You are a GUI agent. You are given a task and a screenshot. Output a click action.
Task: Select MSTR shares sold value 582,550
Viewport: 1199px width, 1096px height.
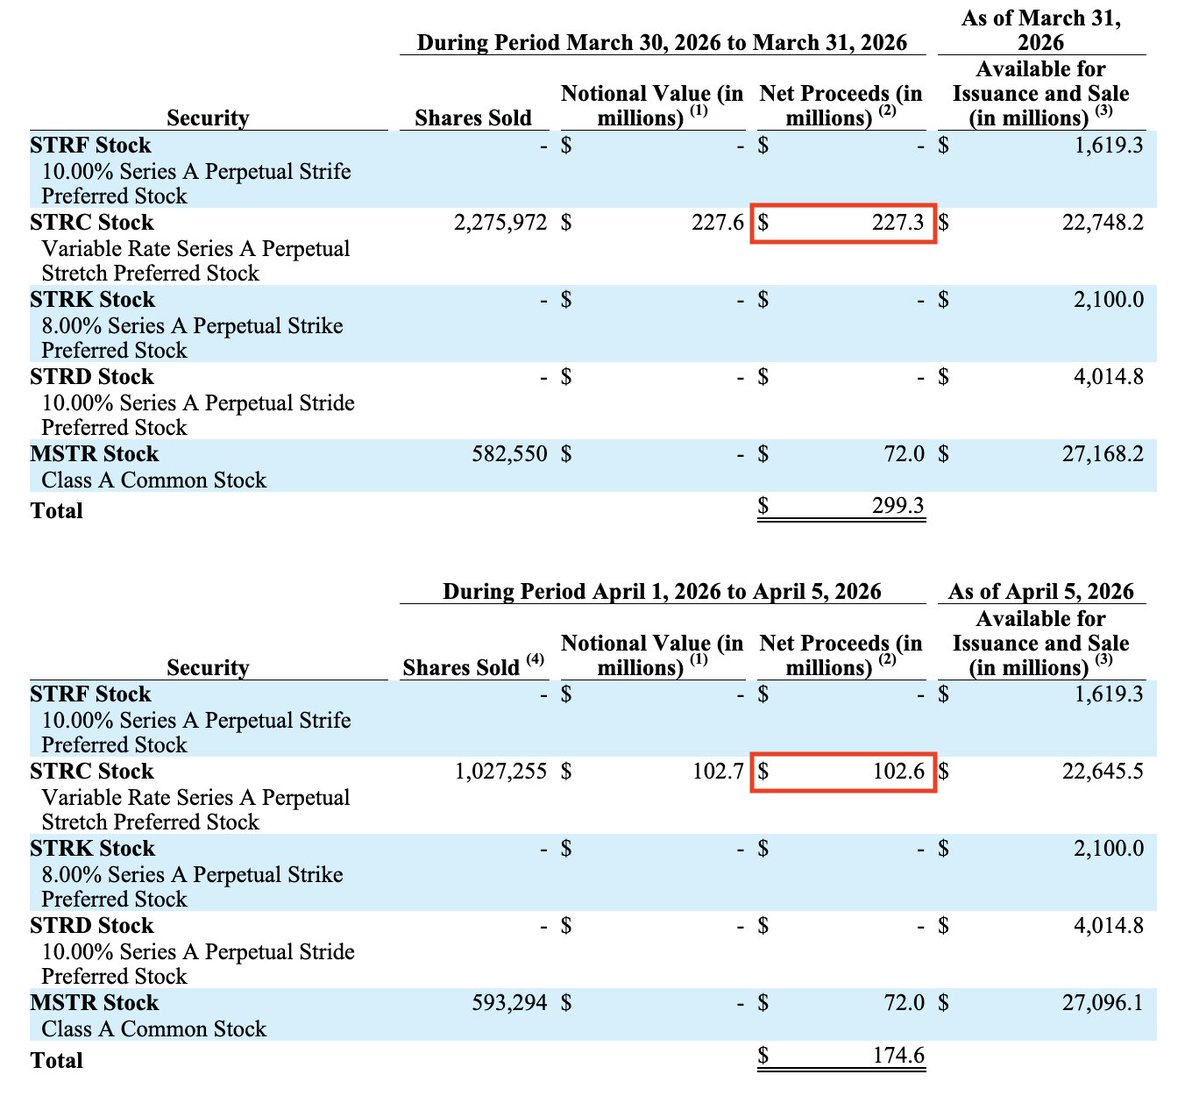coord(509,454)
